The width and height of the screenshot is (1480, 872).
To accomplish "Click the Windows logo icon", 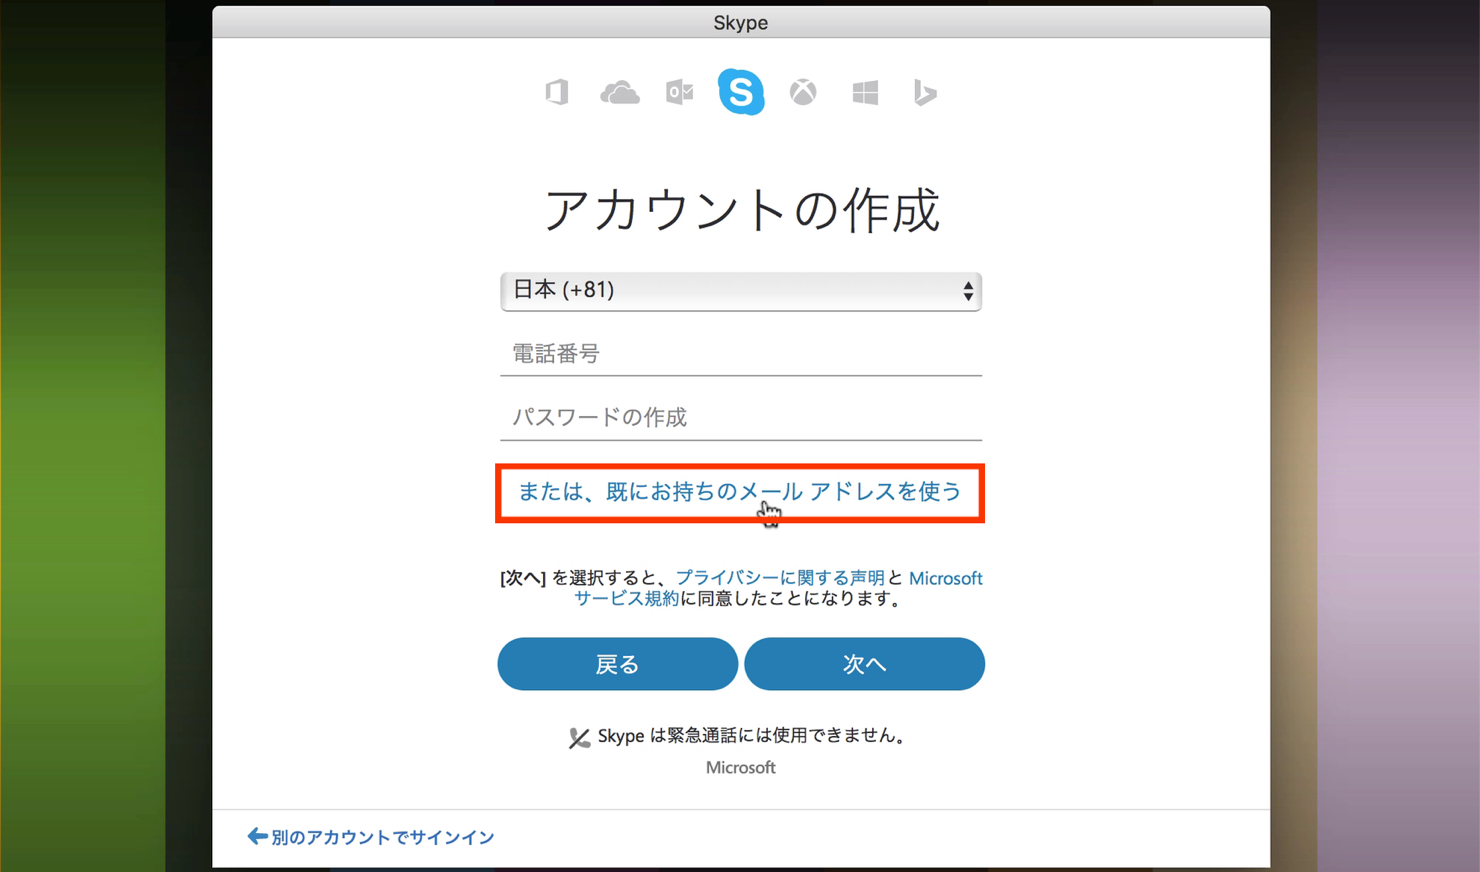I will (x=865, y=92).
